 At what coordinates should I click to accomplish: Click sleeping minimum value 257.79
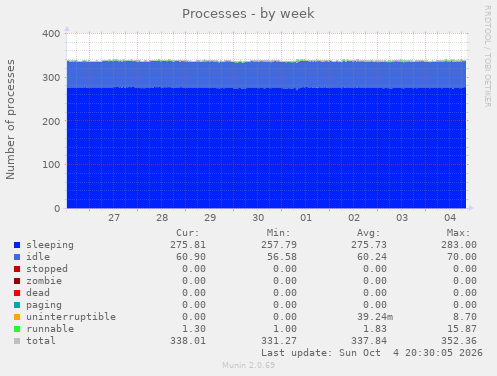(279, 245)
